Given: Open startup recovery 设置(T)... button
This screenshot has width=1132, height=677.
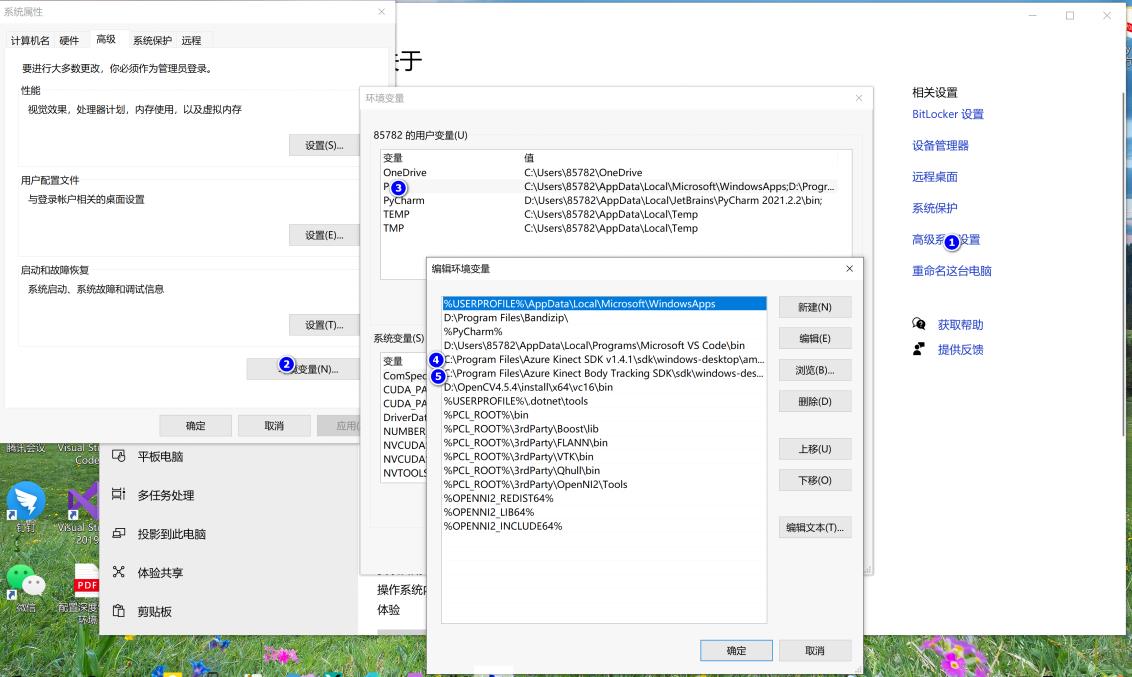Looking at the screenshot, I should [x=324, y=325].
